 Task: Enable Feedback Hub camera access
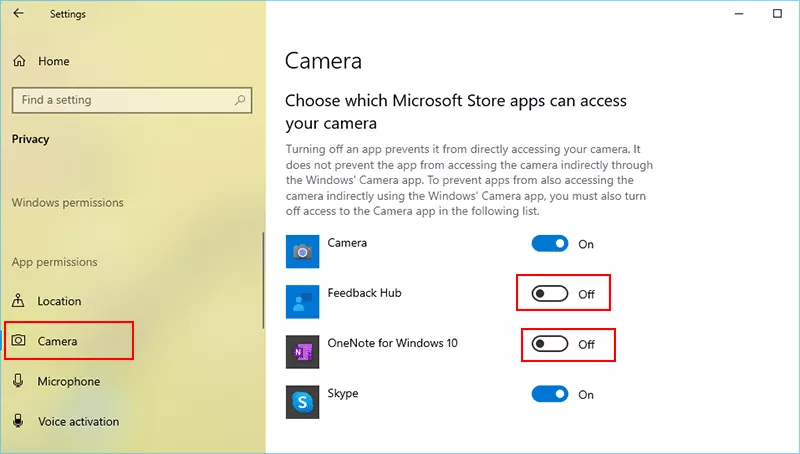[x=550, y=294]
